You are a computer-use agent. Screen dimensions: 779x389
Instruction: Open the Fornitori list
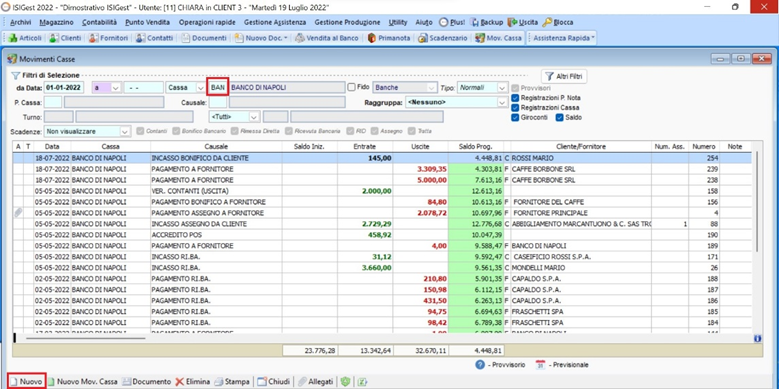tap(108, 38)
